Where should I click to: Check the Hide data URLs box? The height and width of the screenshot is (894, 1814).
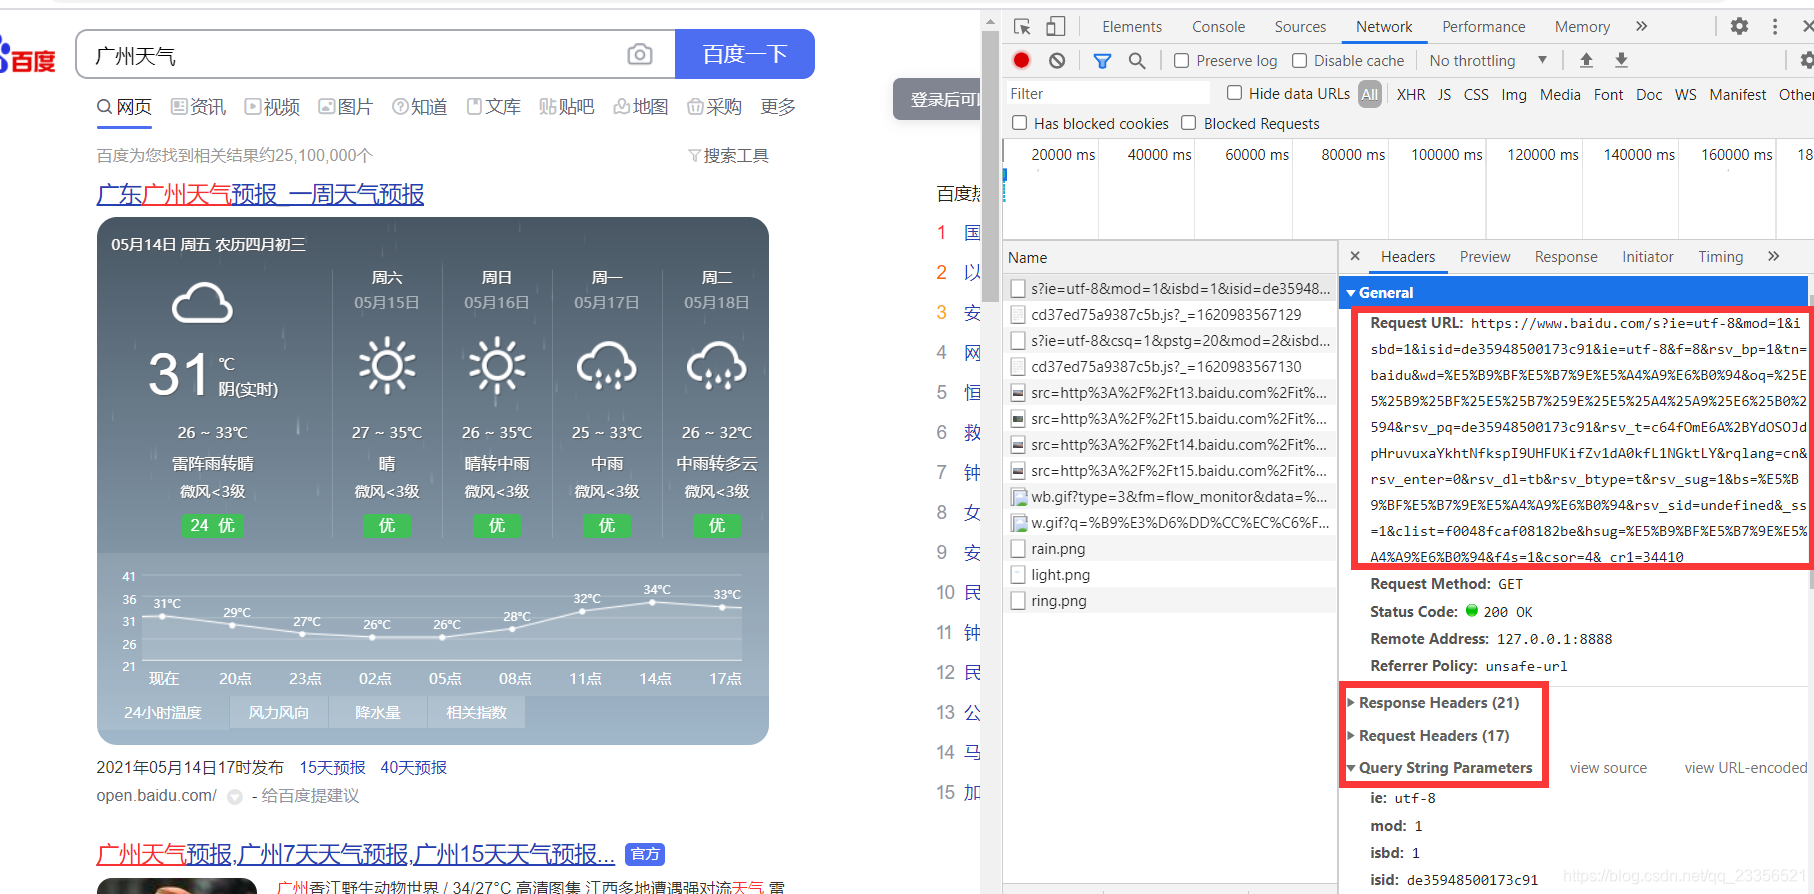coord(1235,93)
